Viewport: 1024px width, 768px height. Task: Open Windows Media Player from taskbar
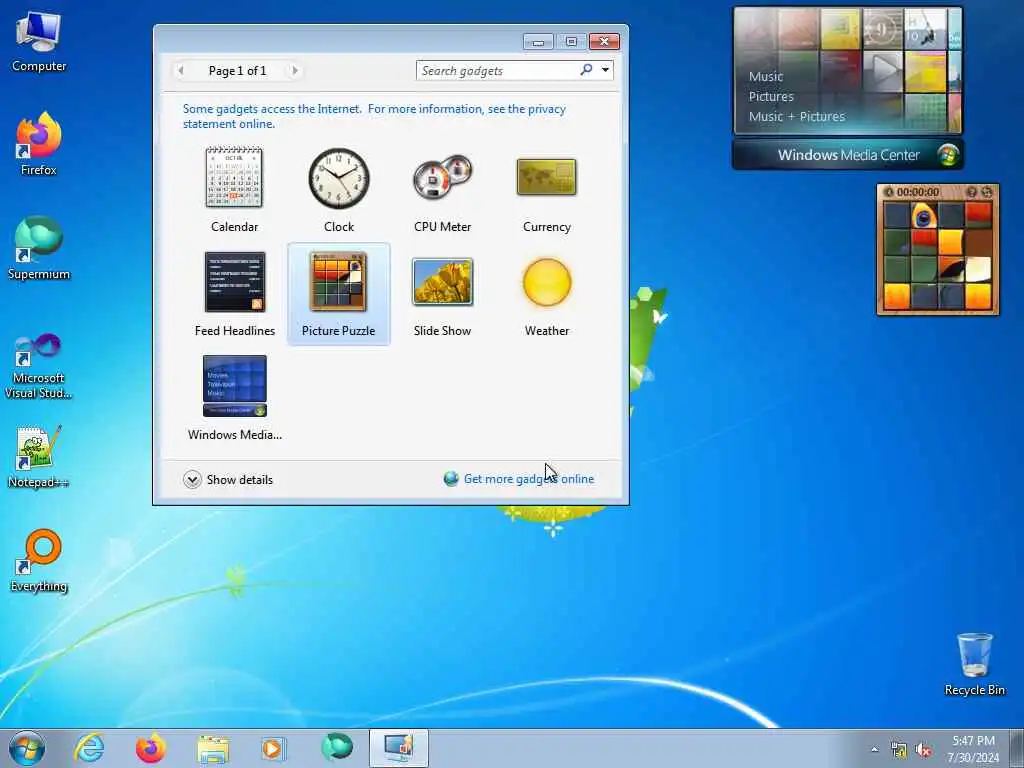click(x=273, y=748)
